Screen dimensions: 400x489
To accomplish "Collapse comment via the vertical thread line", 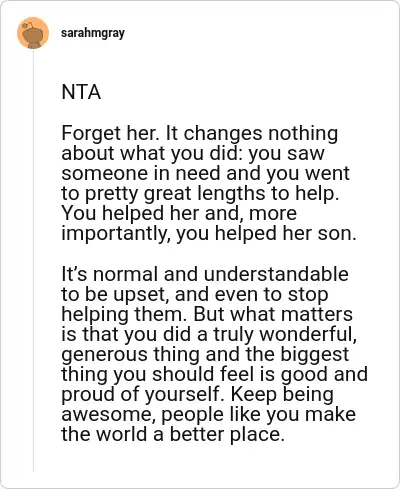I will pyautogui.click(x=33, y=260).
